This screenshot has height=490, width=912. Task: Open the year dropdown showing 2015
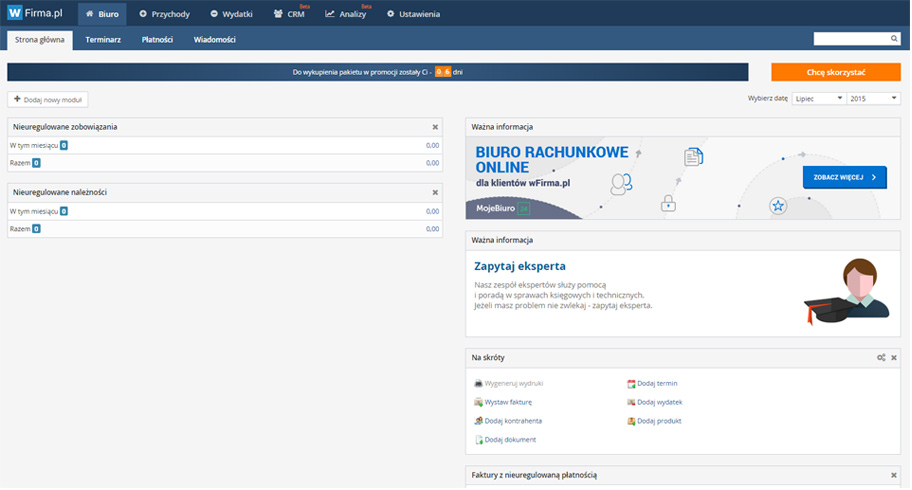point(874,99)
